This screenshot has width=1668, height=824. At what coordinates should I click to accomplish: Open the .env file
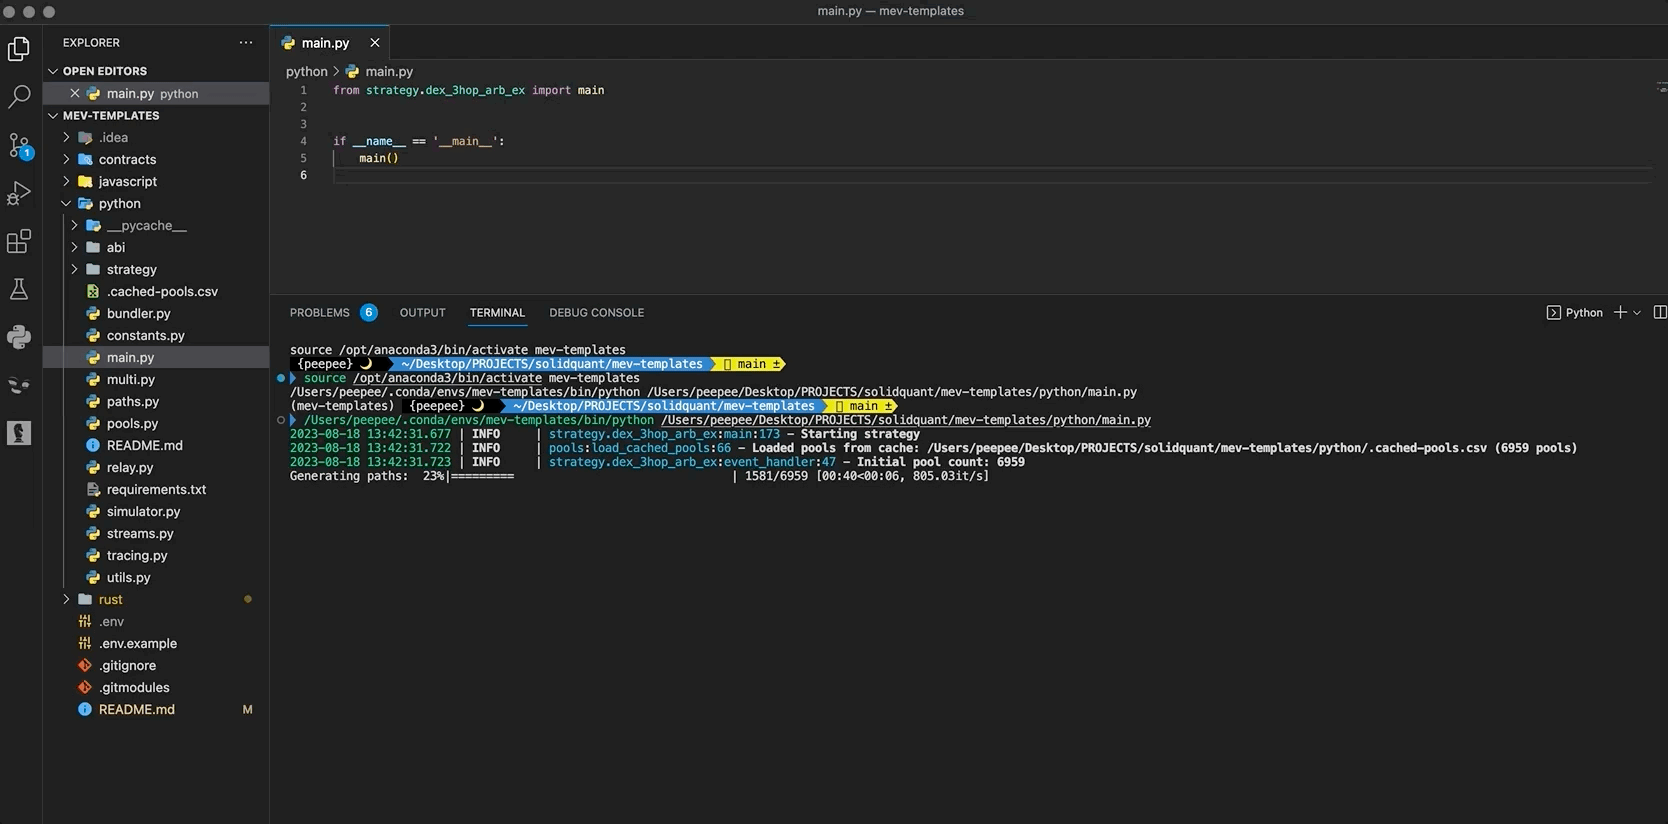coord(156,621)
